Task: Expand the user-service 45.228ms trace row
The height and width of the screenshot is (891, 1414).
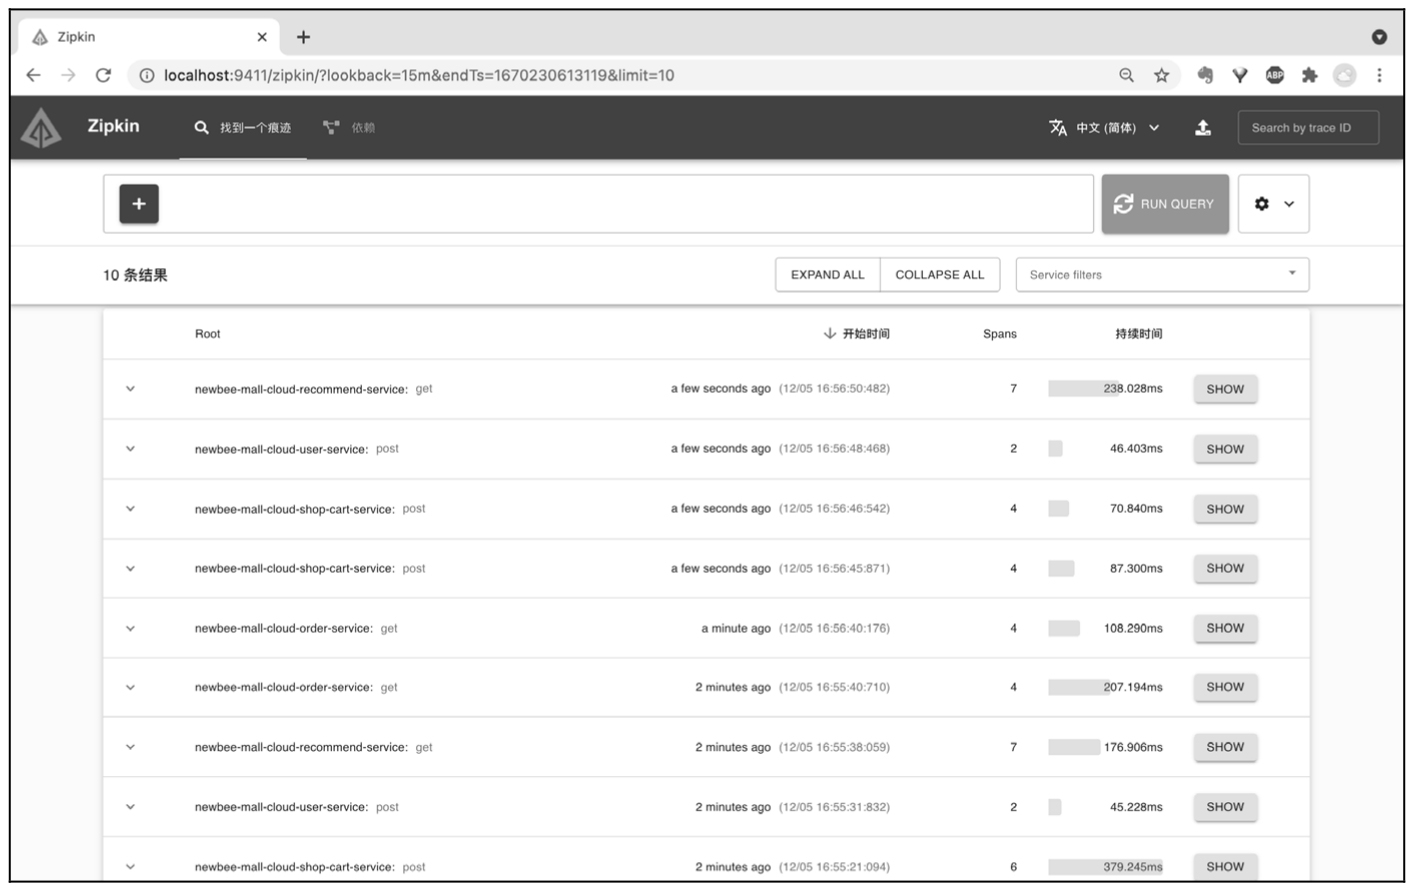Action: pos(130,807)
